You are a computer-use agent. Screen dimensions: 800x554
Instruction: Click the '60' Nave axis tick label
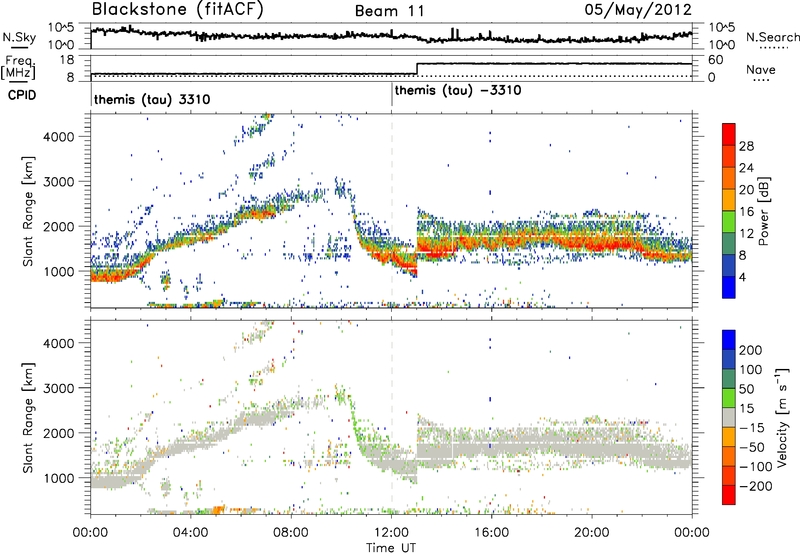pyautogui.click(x=716, y=60)
